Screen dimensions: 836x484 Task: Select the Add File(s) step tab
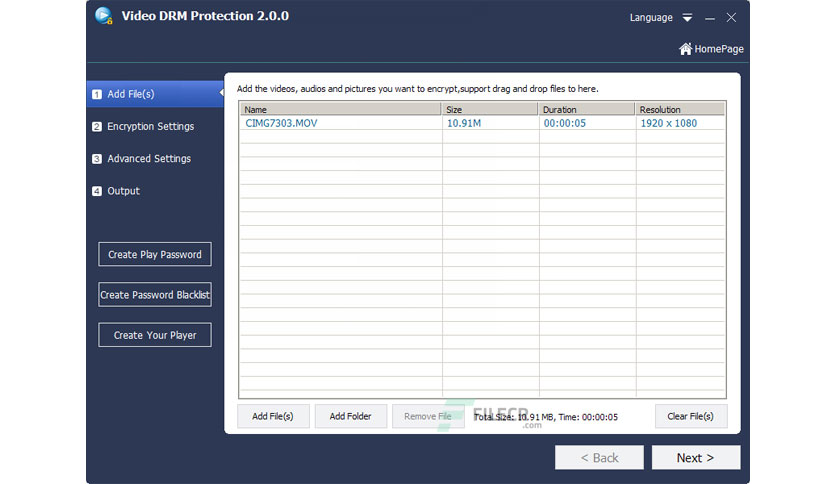click(155, 94)
